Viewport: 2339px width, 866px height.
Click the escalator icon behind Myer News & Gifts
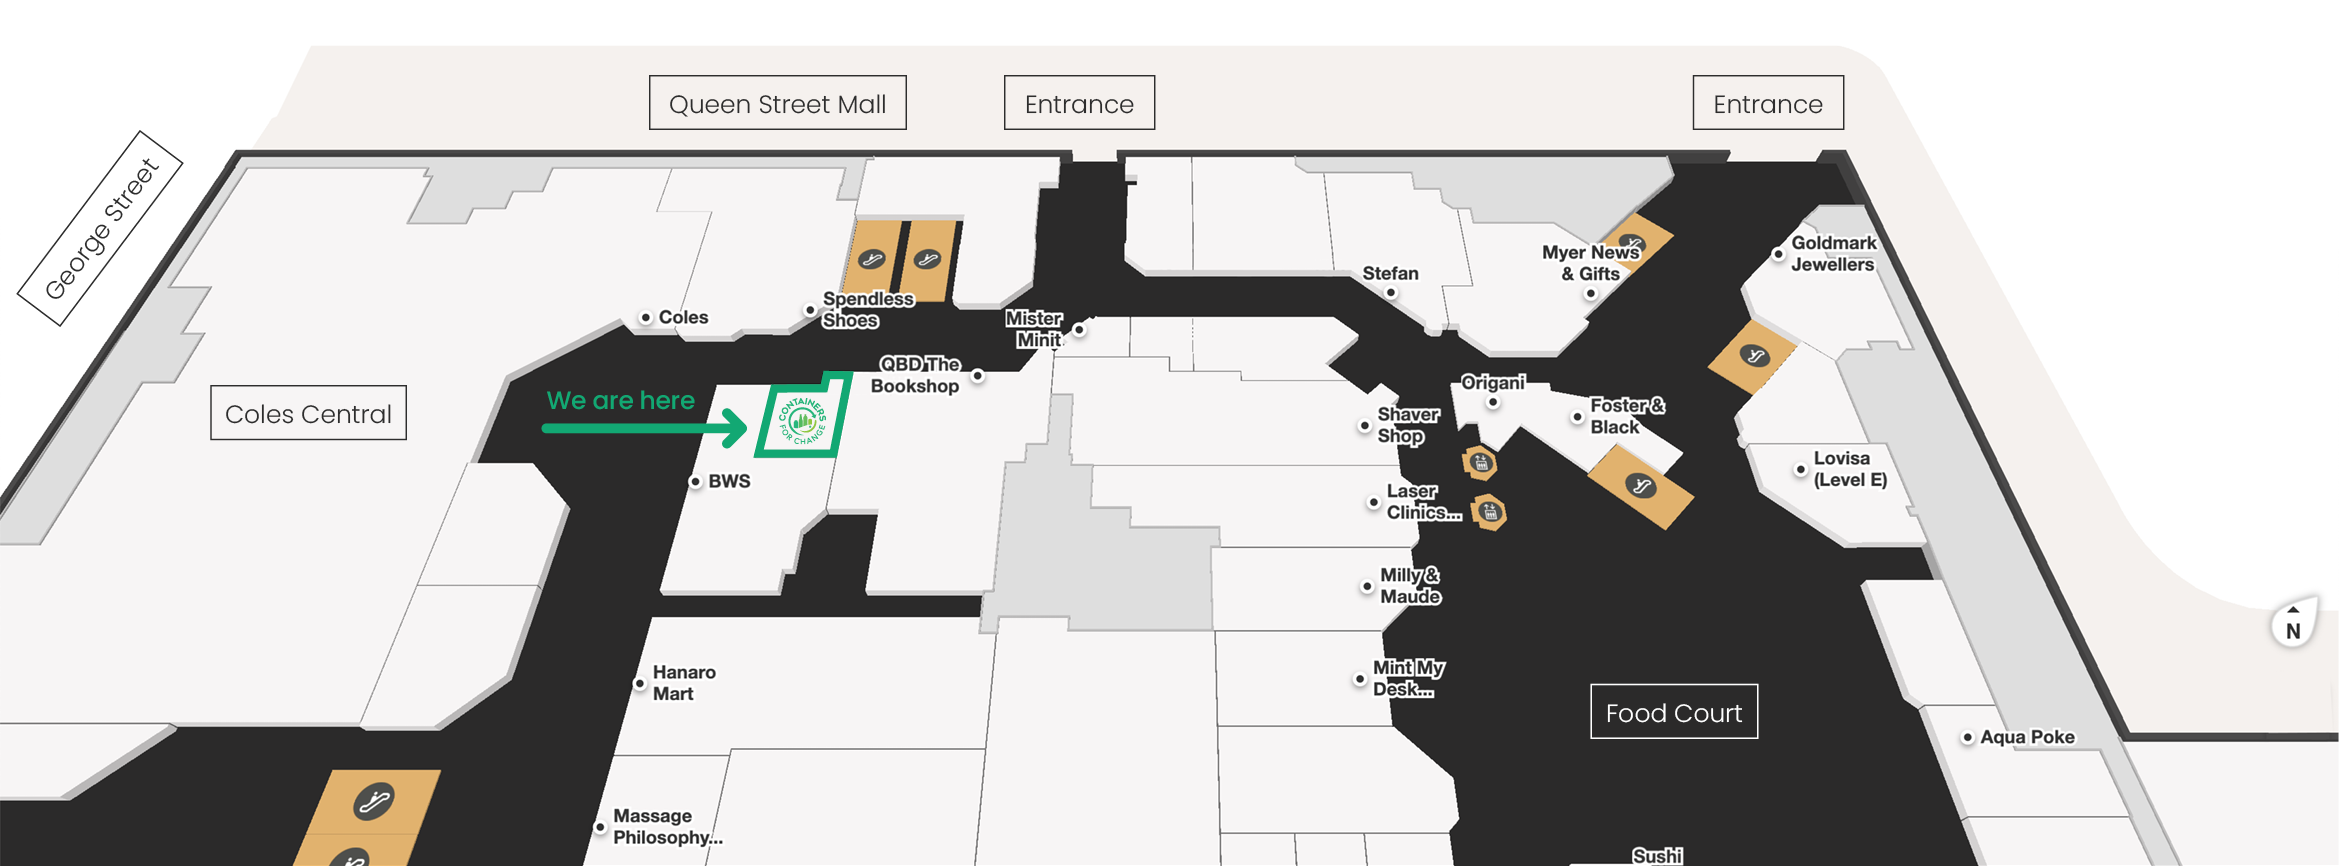[x=1632, y=242]
